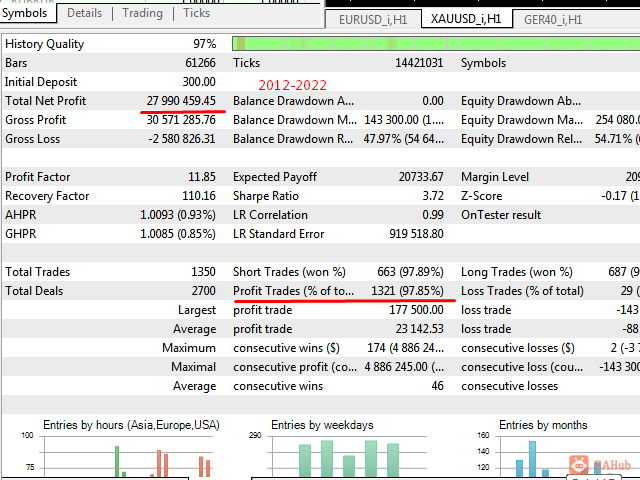
Task: Open the Trading tab
Action: click(x=142, y=13)
